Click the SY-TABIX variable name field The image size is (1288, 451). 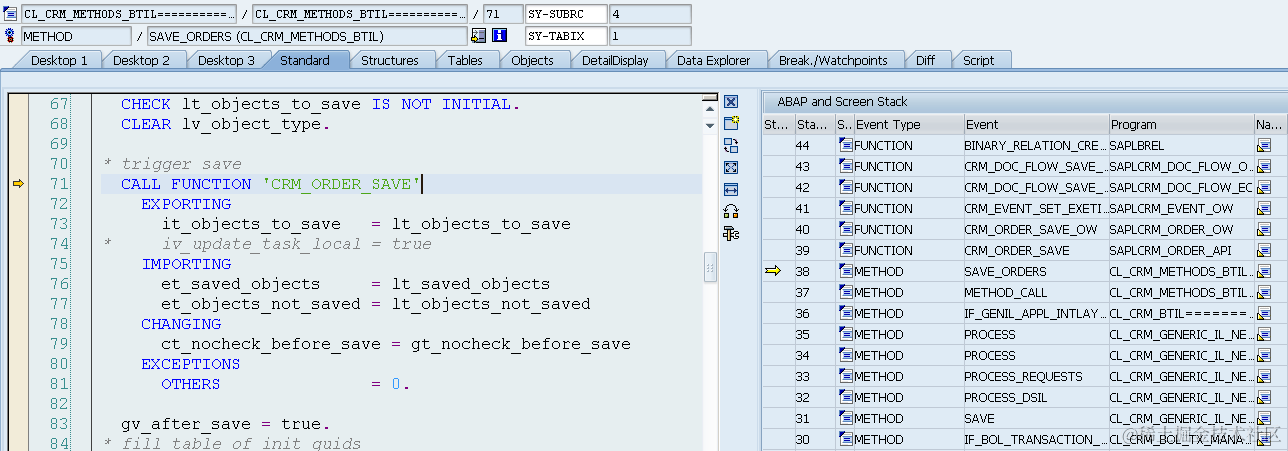click(566, 36)
